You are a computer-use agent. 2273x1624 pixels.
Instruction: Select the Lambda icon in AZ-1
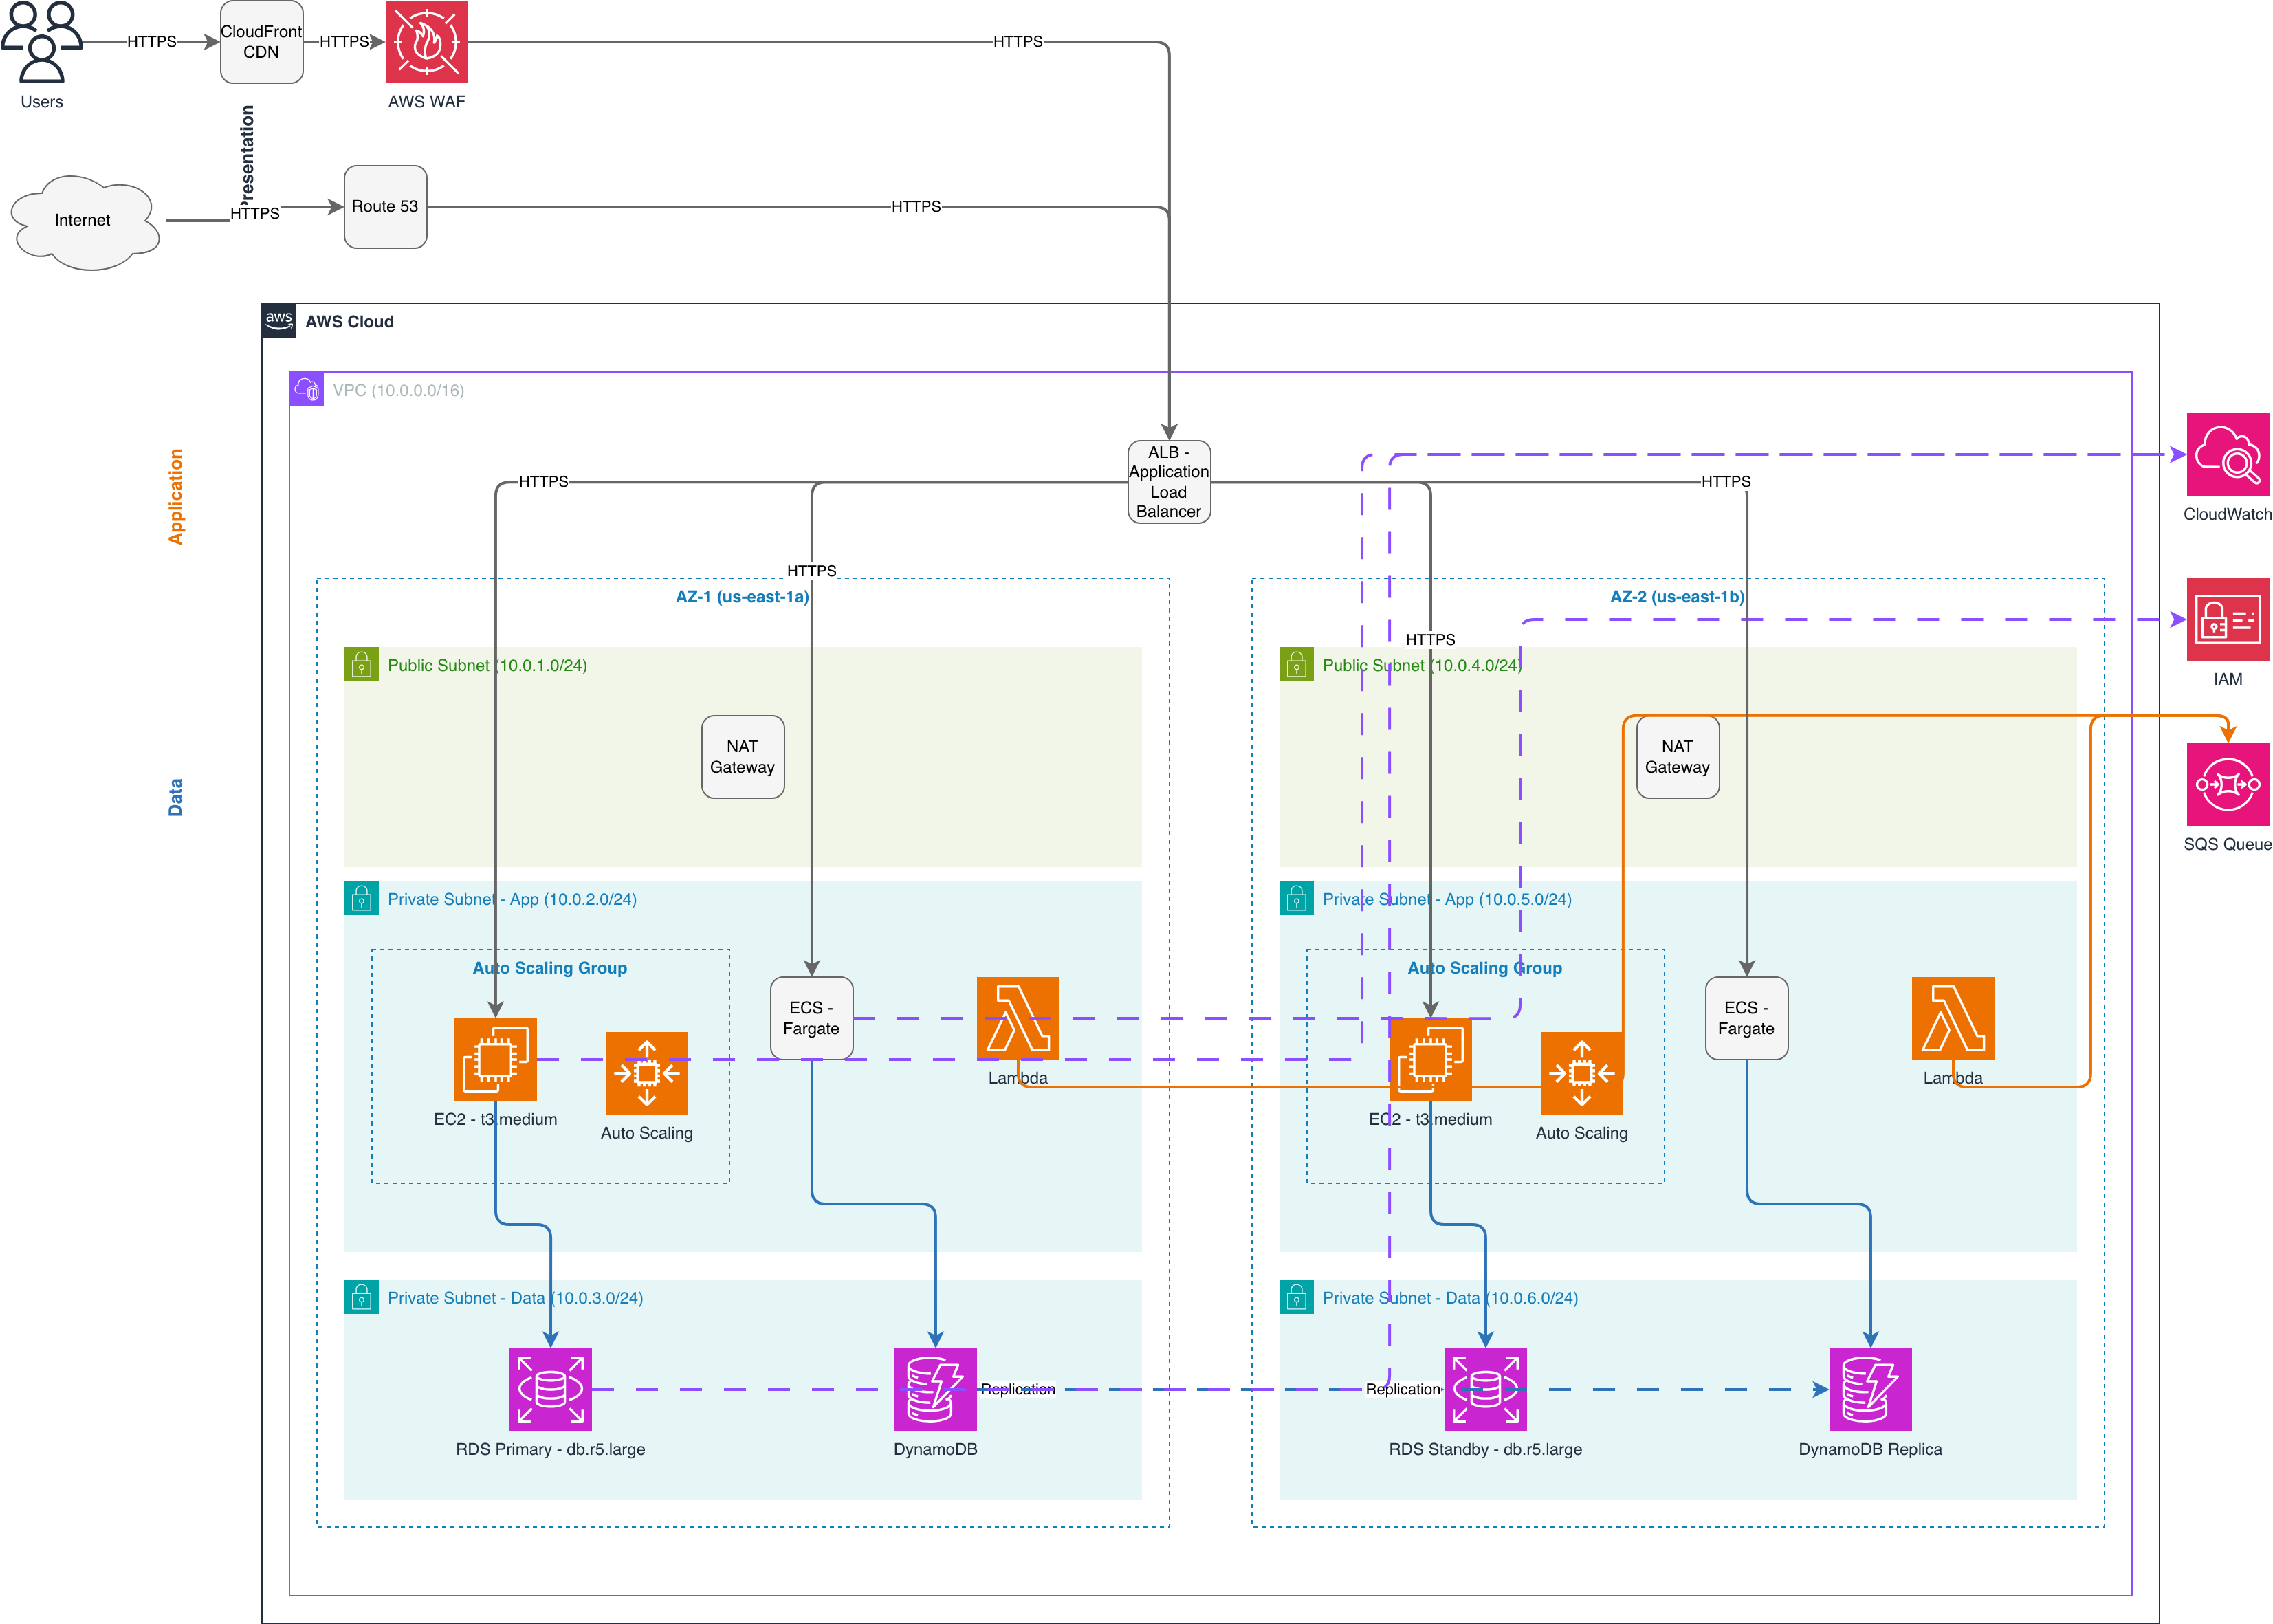[1018, 1018]
